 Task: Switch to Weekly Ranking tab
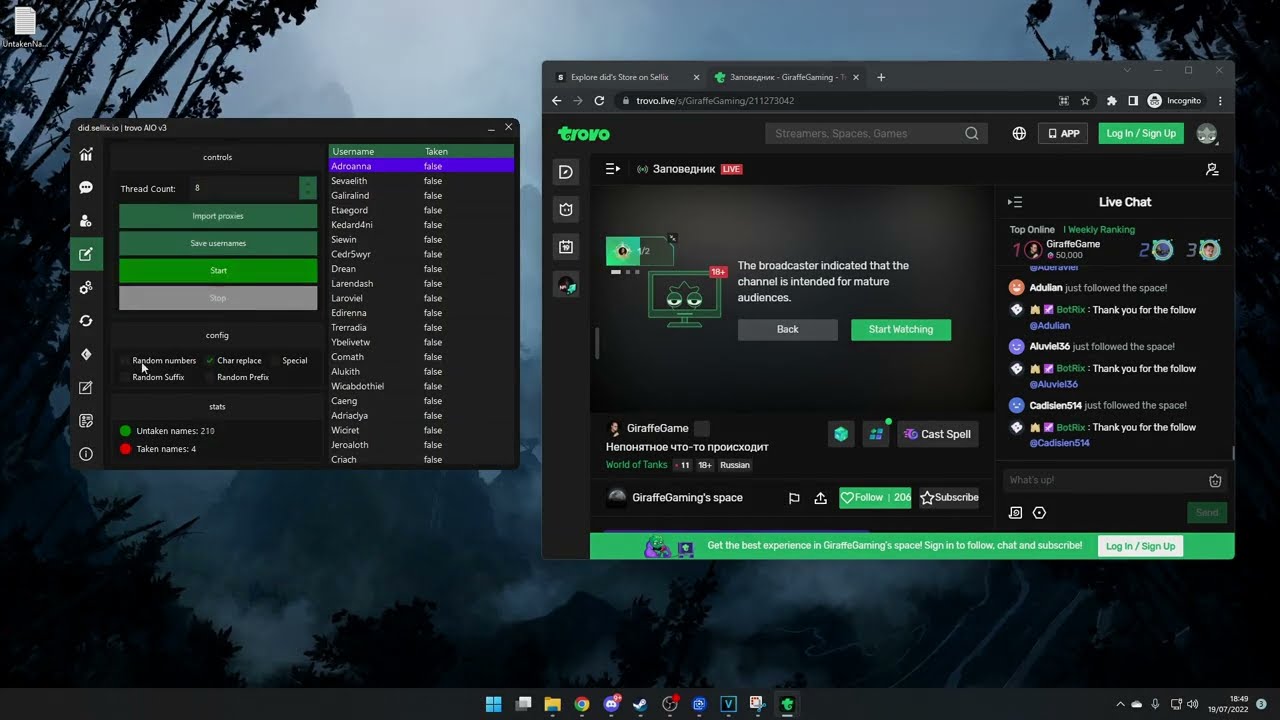coord(1100,230)
